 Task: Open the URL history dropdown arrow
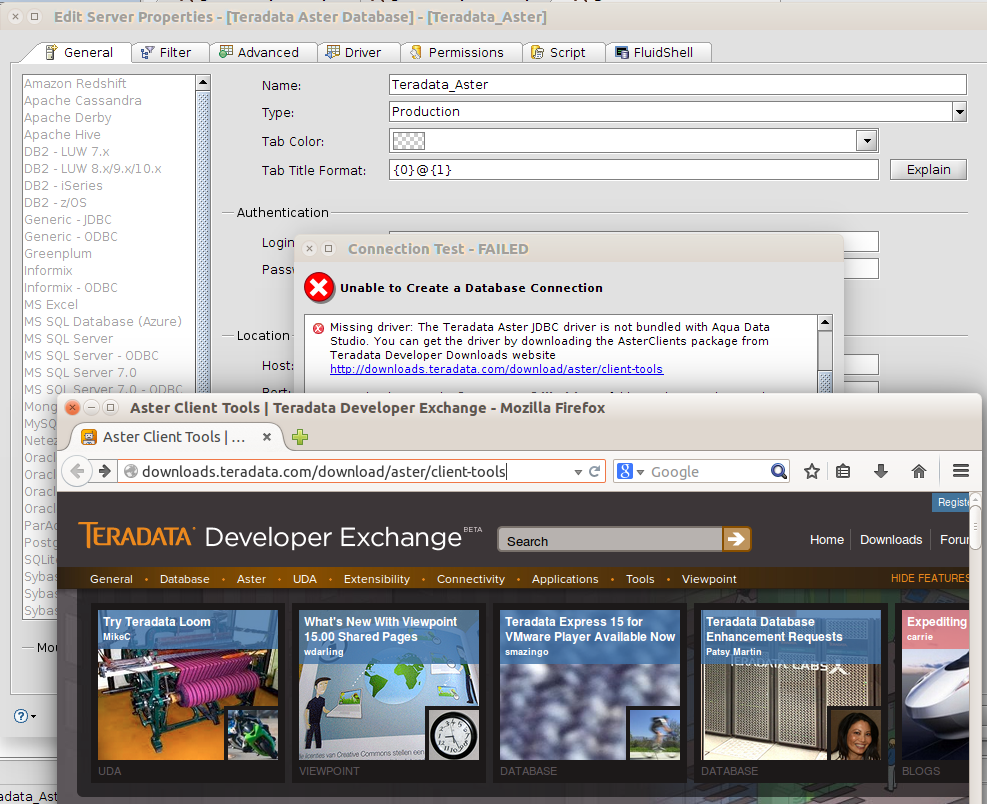point(578,472)
